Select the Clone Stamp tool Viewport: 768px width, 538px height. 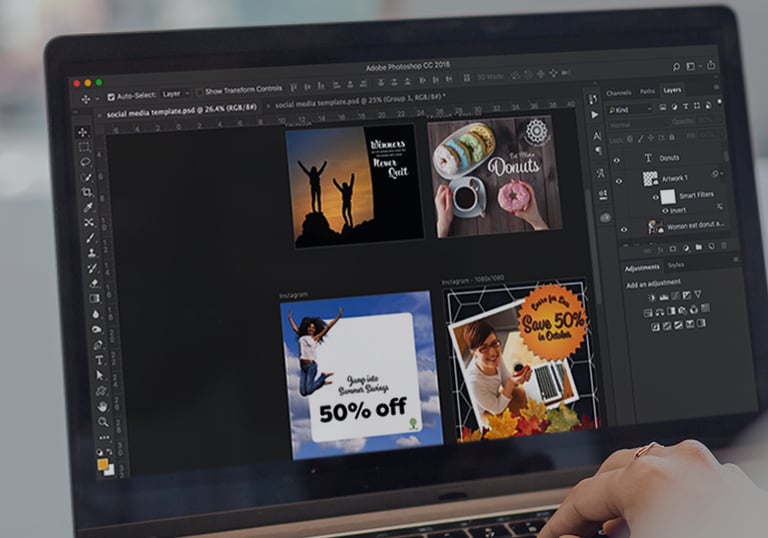91,253
